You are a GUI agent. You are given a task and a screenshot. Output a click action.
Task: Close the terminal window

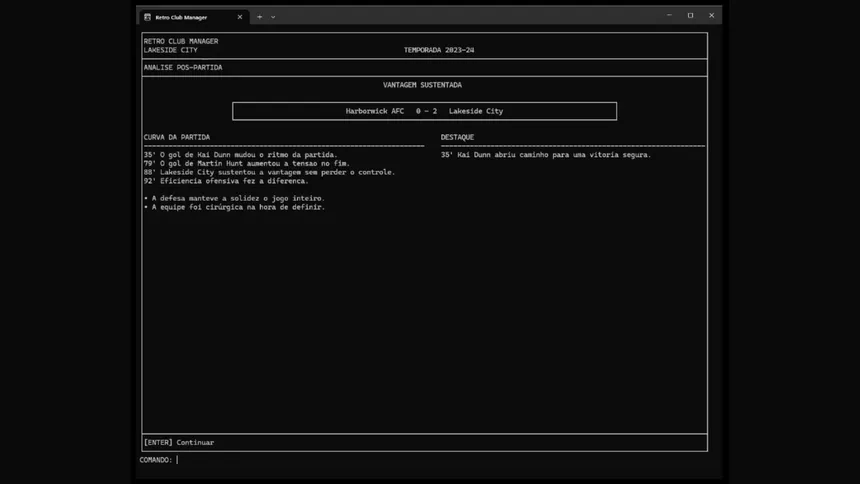[x=711, y=15]
